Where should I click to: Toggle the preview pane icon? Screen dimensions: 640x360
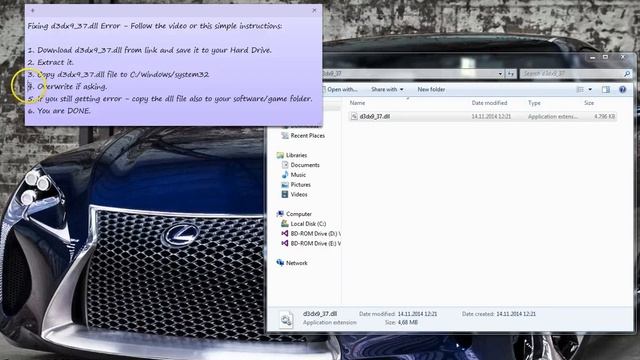click(606, 89)
